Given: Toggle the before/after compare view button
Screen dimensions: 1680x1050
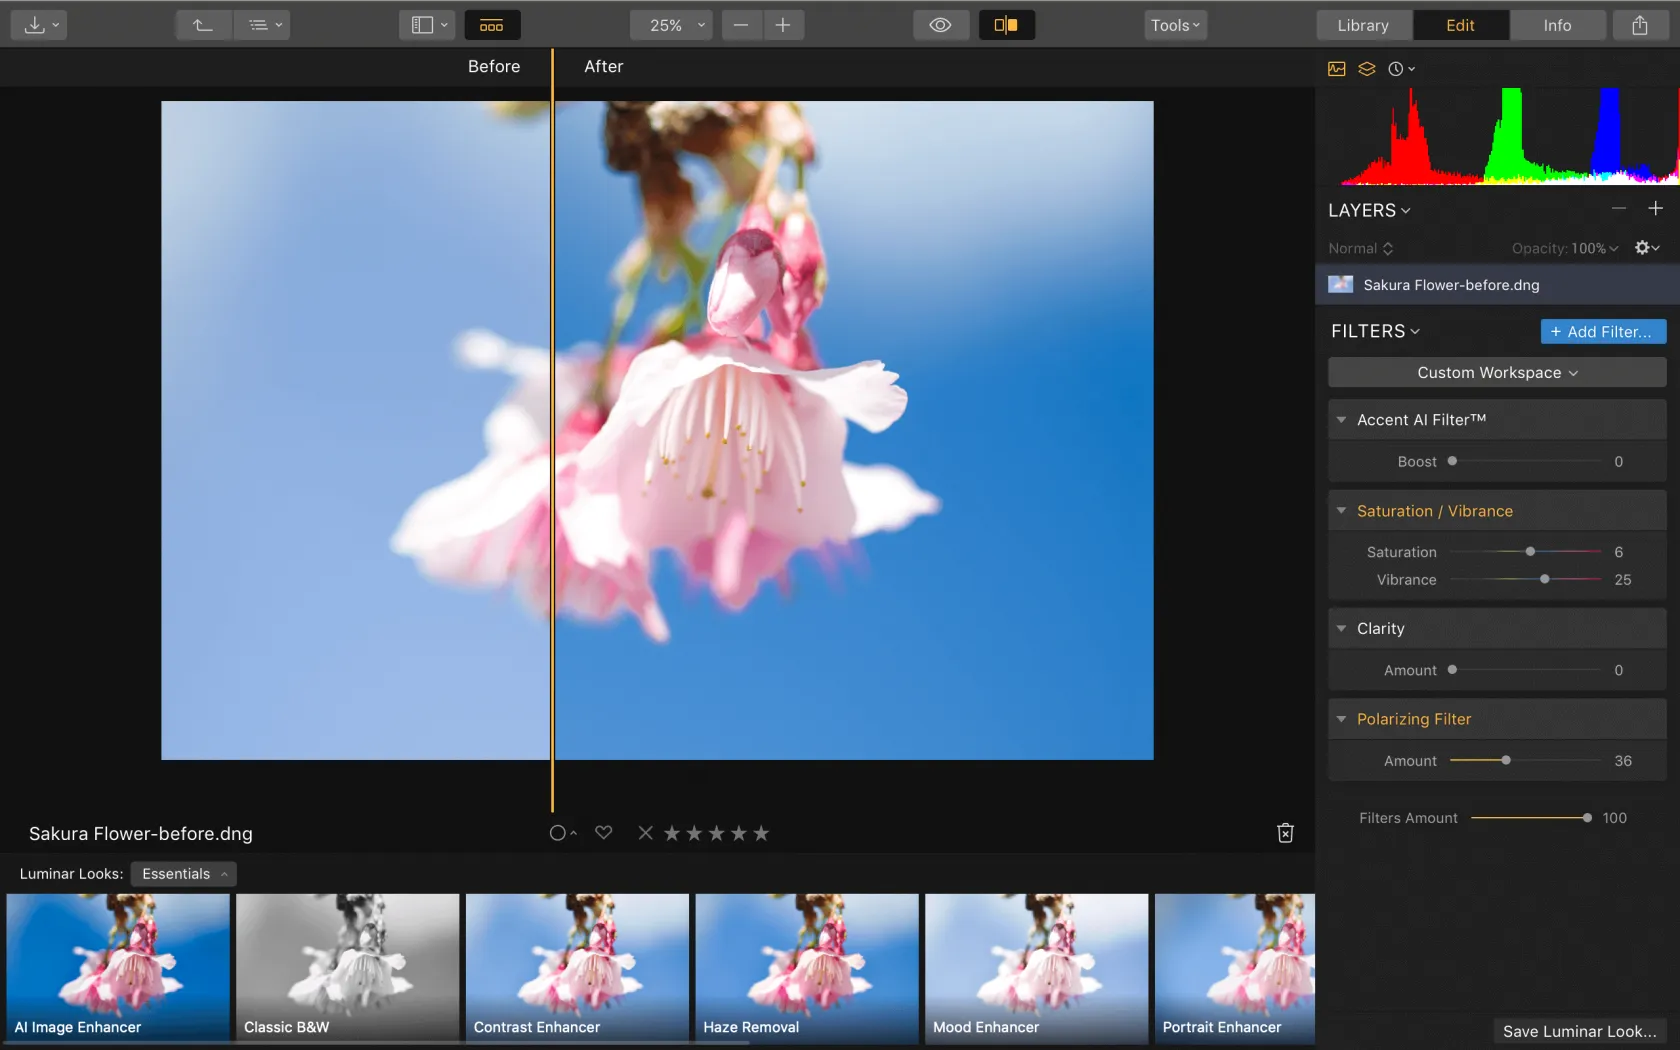Looking at the screenshot, I should tap(1006, 25).
